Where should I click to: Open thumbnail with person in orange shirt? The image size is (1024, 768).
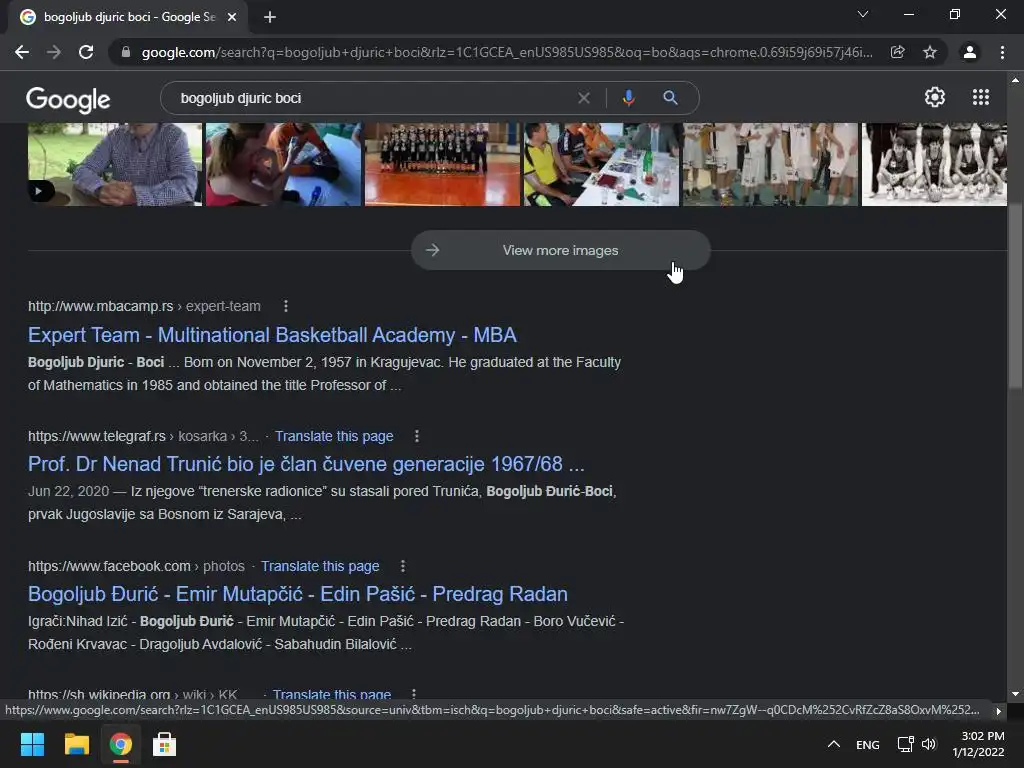click(283, 164)
